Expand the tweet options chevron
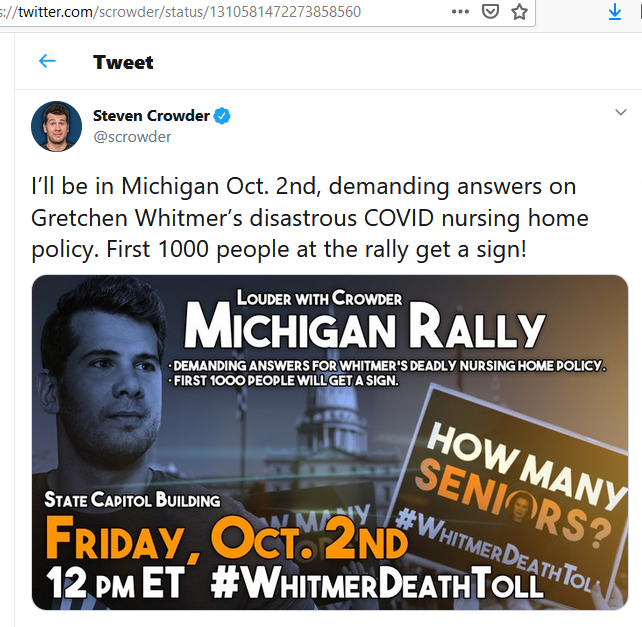The width and height of the screenshot is (642, 627). point(621,112)
